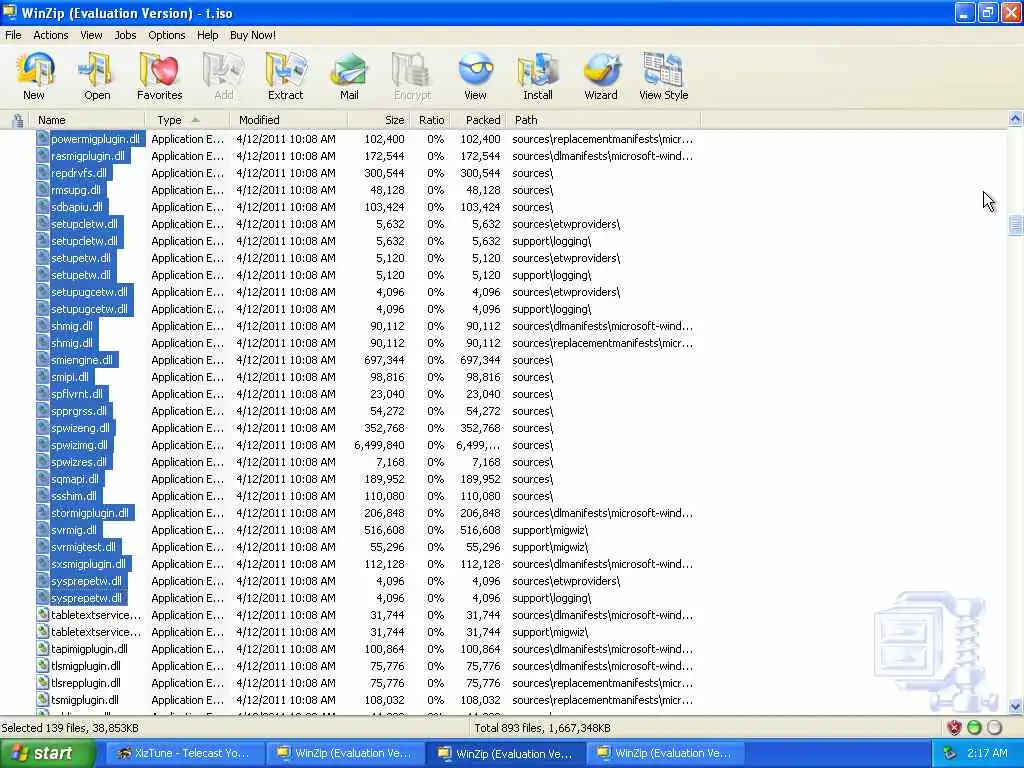Sort by the Type column header

point(188,120)
